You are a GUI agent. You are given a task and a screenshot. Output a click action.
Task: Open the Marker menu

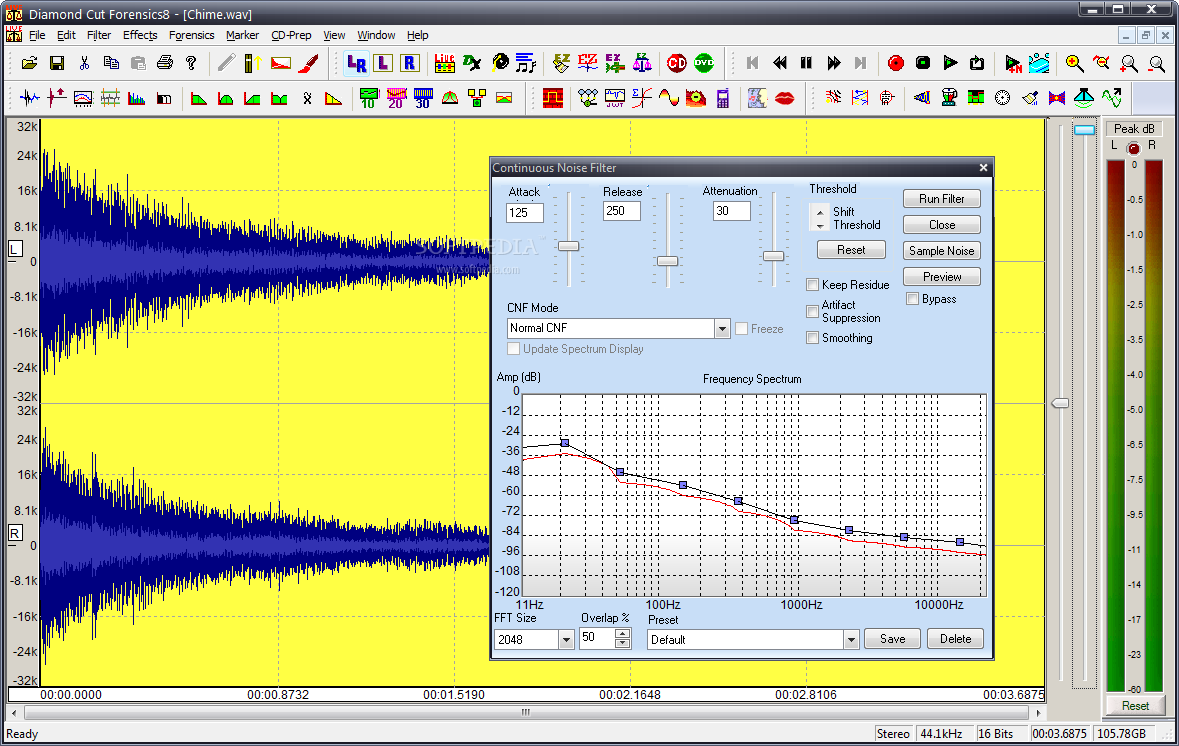(x=242, y=35)
